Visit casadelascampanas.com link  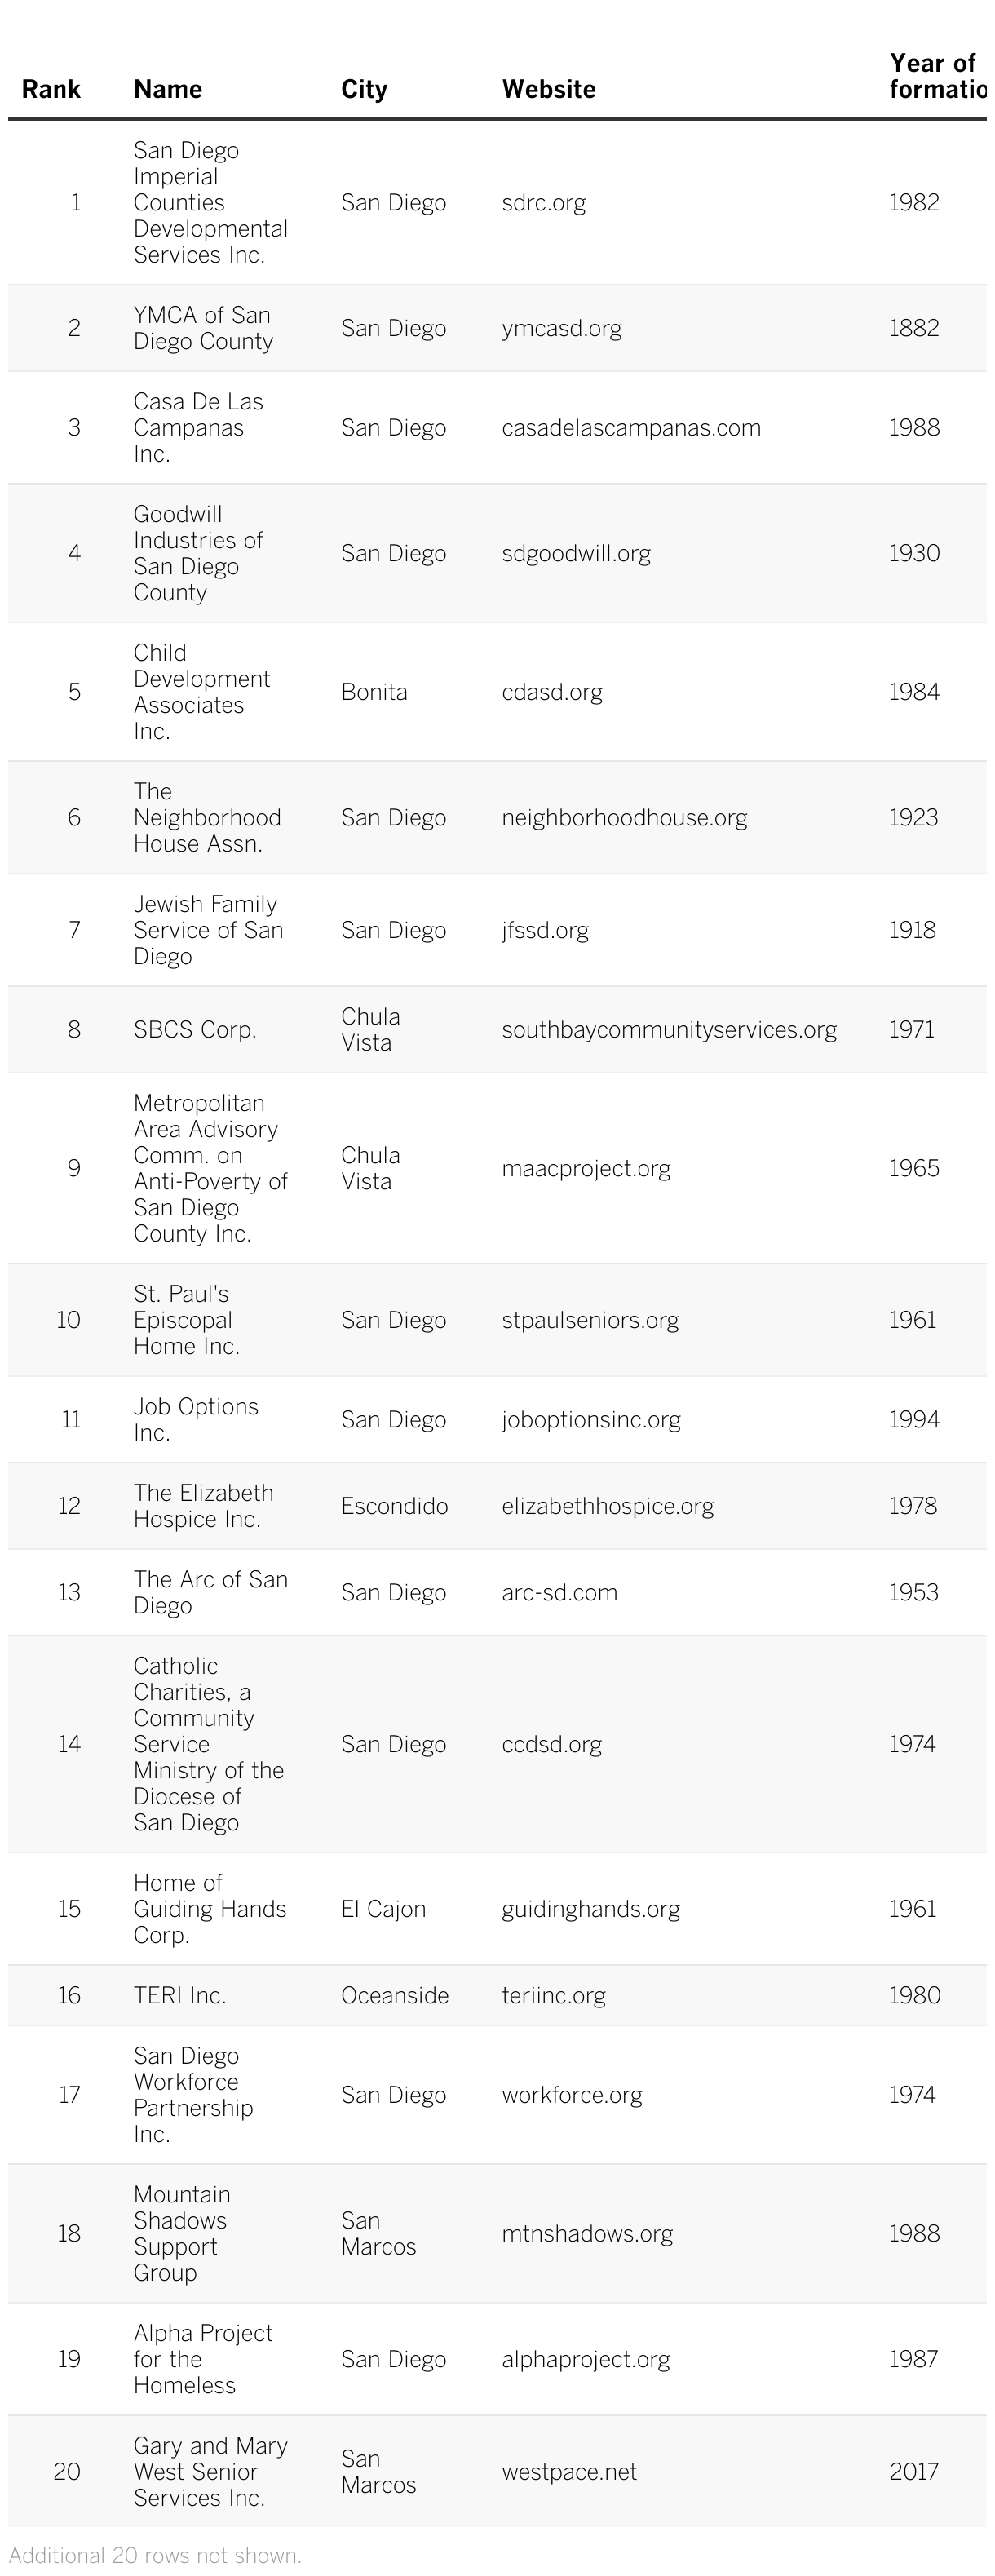[x=630, y=428]
